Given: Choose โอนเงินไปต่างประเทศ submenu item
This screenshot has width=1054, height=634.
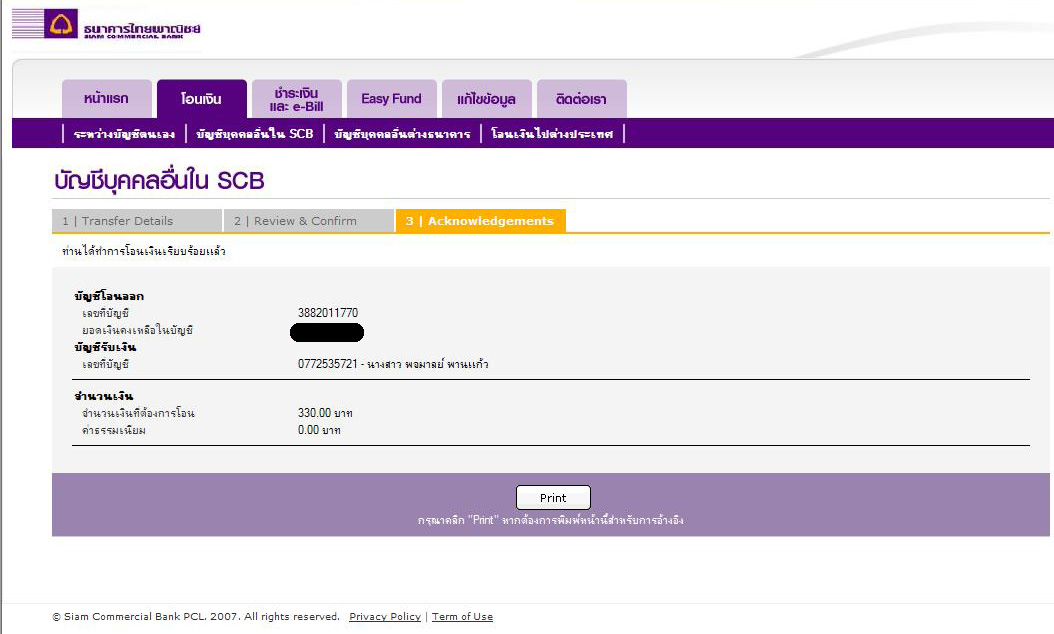Looking at the screenshot, I should (552, 134).
